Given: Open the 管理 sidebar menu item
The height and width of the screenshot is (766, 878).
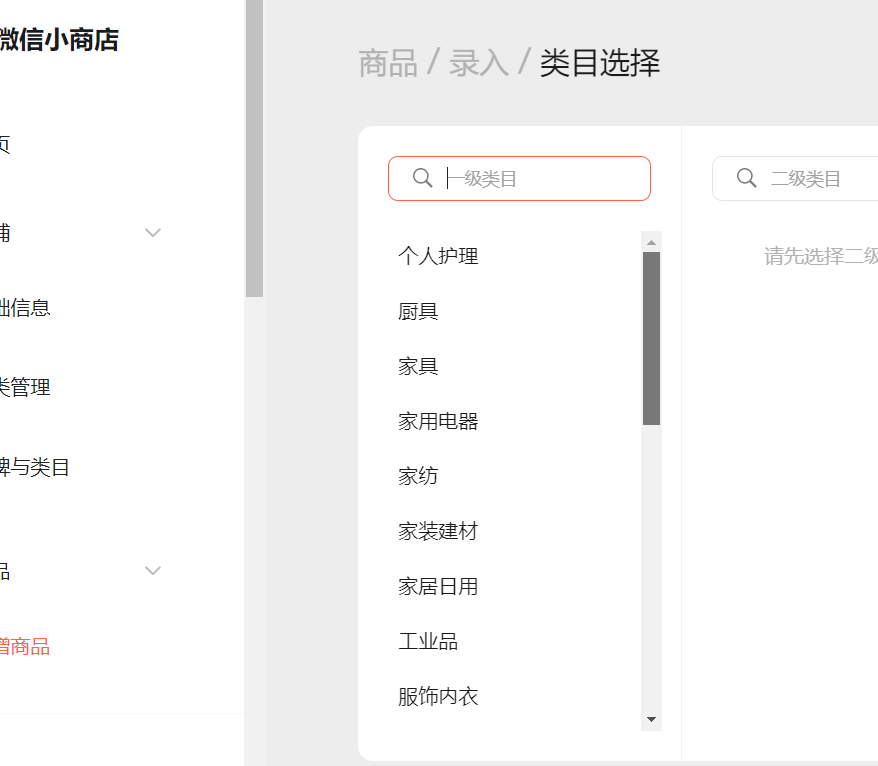Looking at the screenshot, I should (25, 387).
